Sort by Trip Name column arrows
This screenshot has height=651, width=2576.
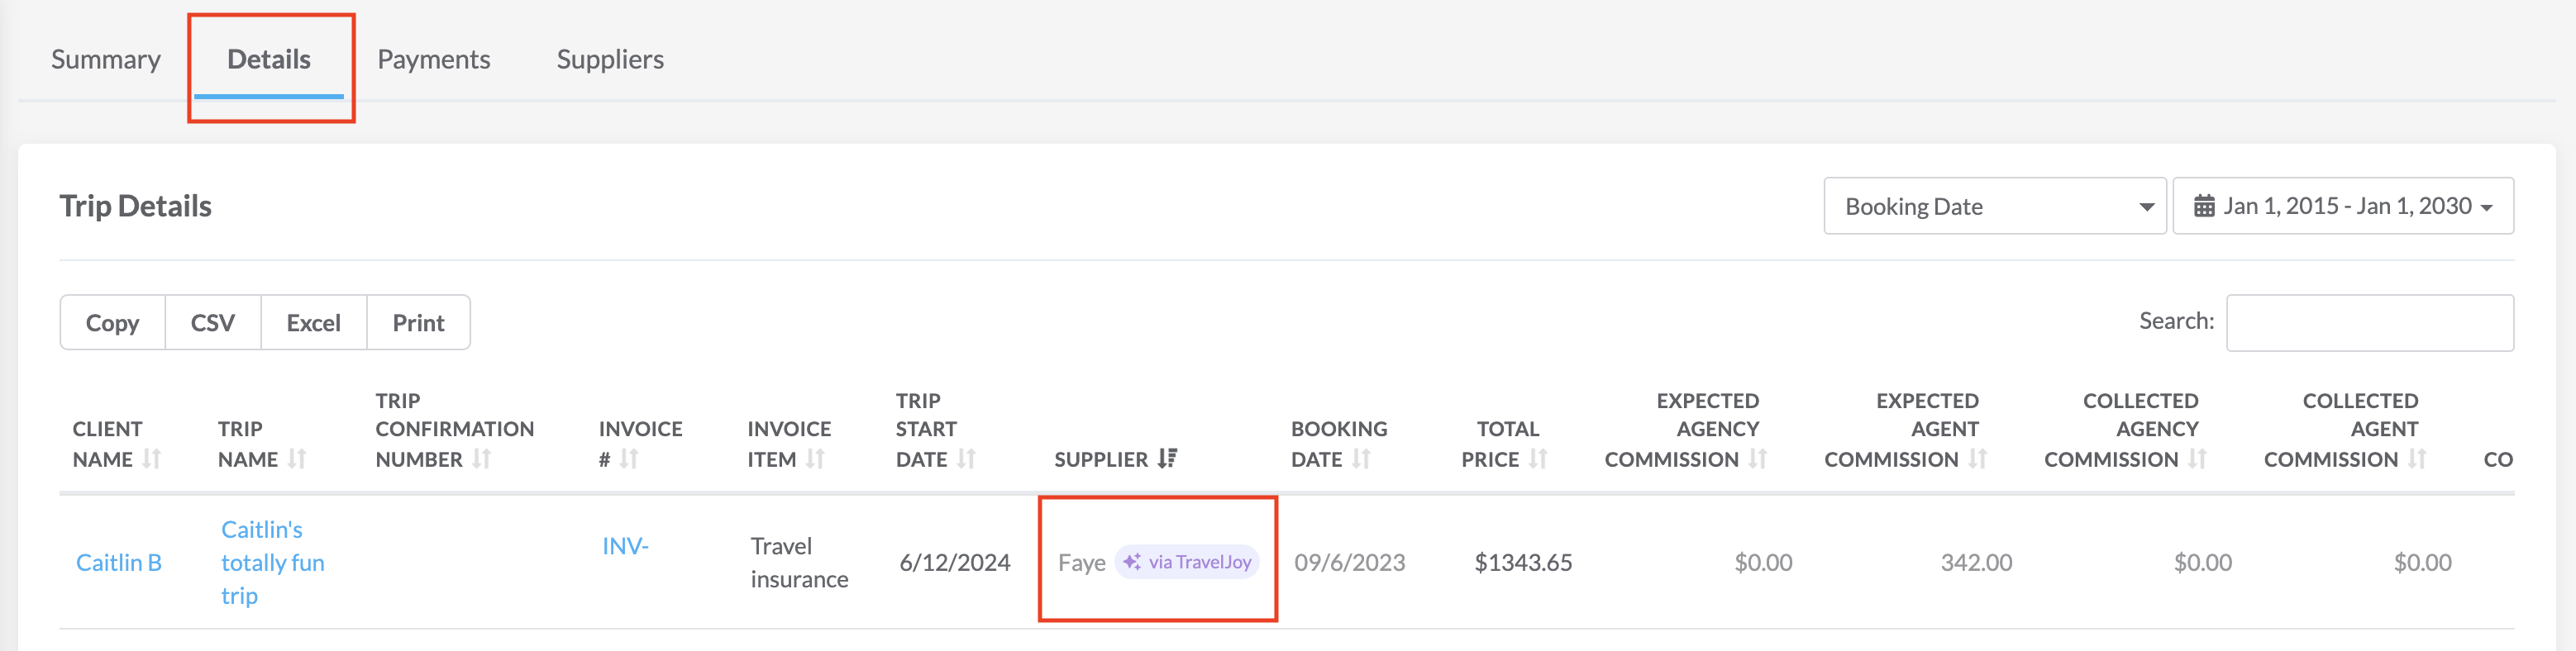(x=297, y=459)
